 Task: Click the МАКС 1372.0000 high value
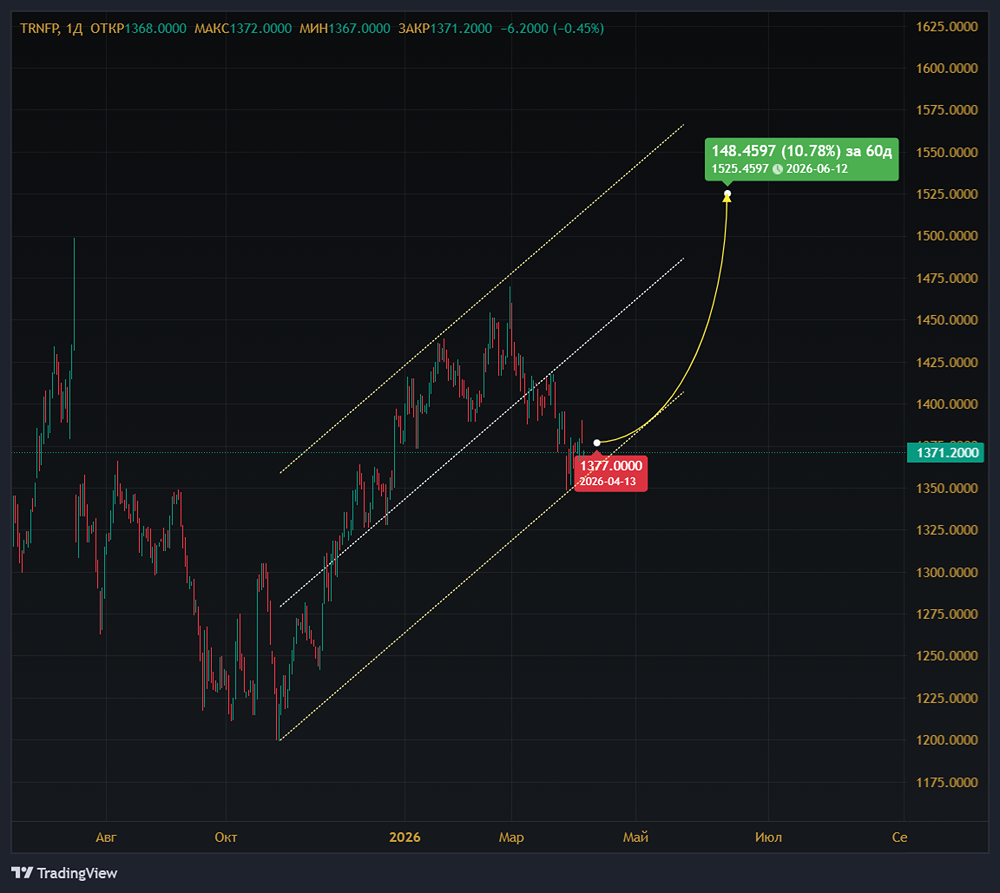(243, 28)
